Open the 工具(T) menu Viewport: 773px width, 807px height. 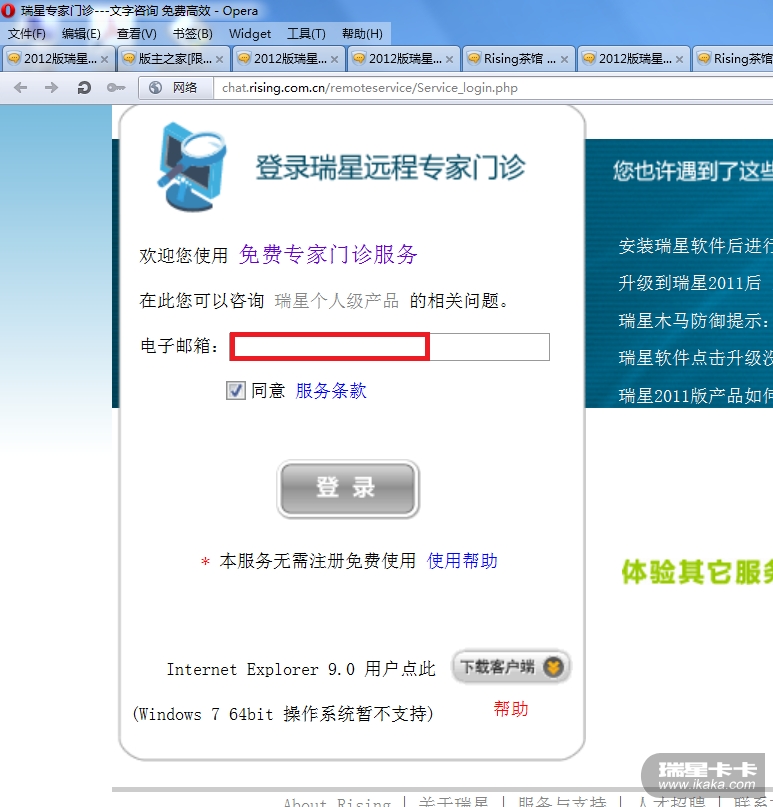306,34
